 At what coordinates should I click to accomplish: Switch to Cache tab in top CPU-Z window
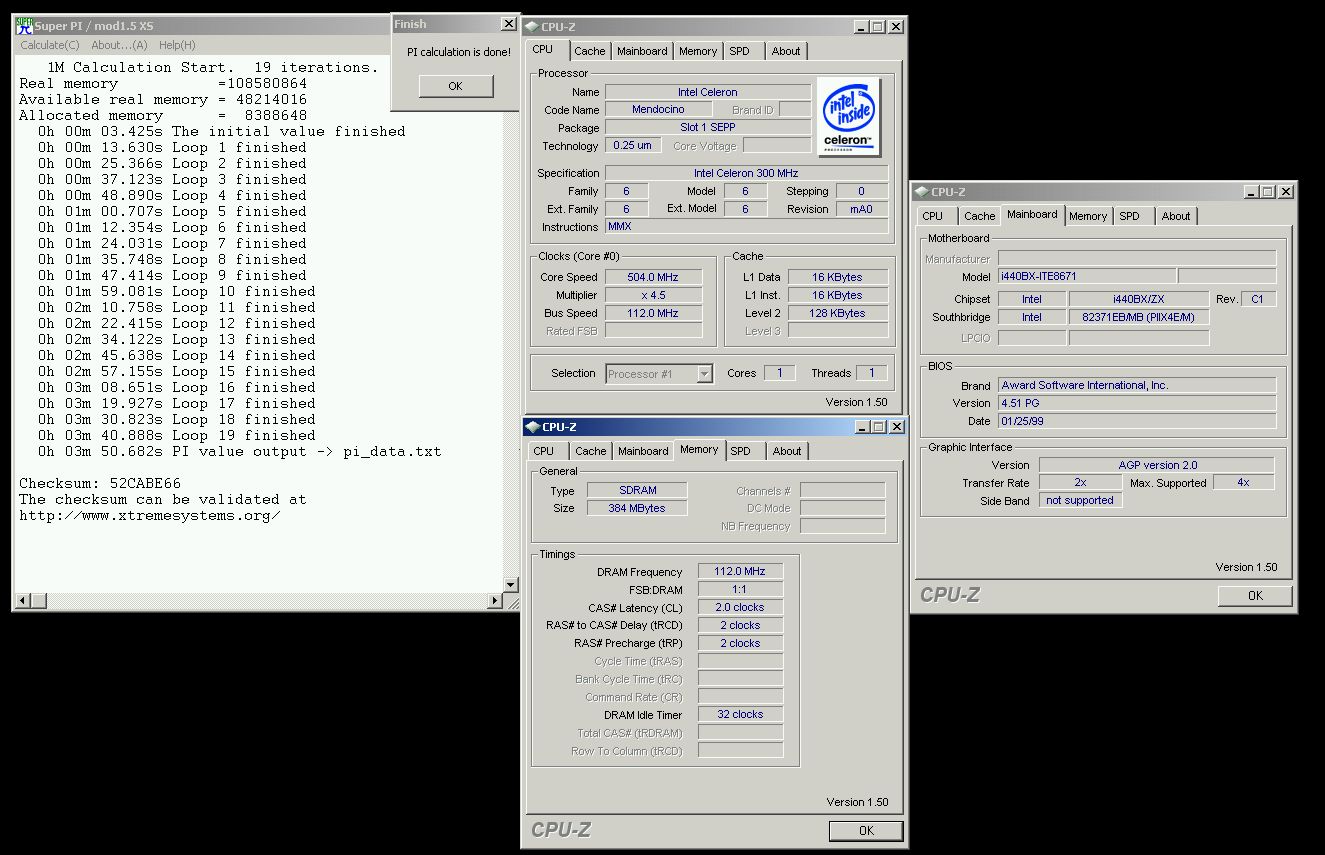click(590, 51)
